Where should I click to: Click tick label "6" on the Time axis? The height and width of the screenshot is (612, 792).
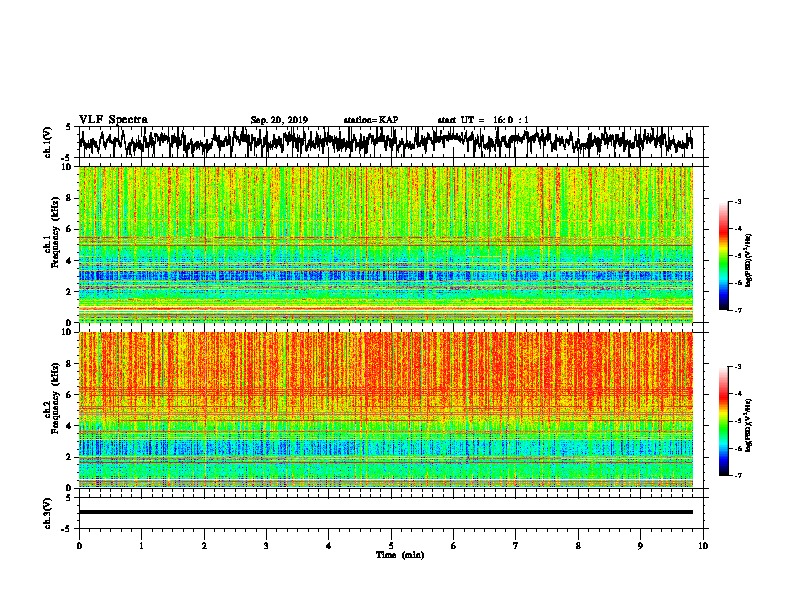454,546
